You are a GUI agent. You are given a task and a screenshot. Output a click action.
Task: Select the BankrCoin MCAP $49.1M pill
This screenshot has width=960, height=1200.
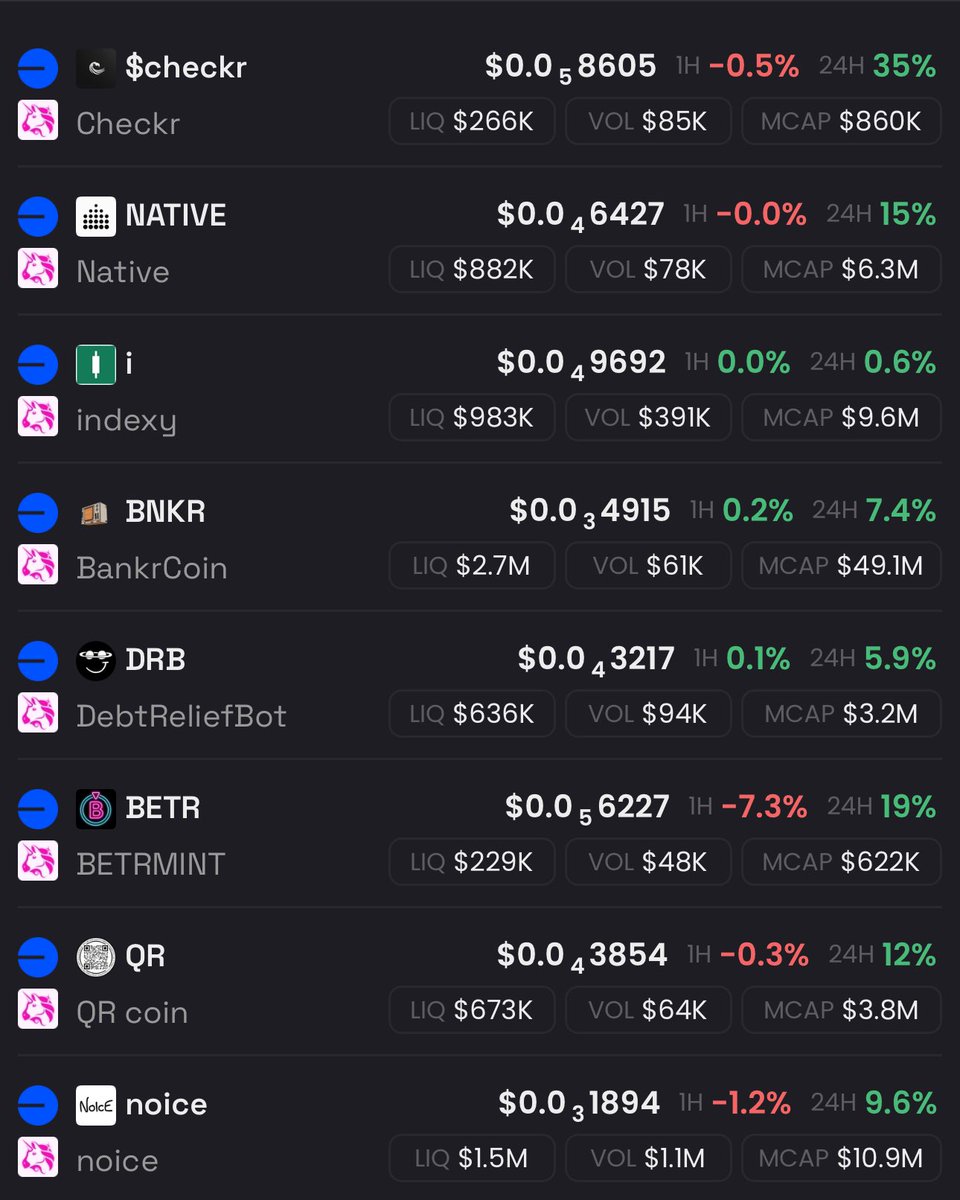[841, 566]
